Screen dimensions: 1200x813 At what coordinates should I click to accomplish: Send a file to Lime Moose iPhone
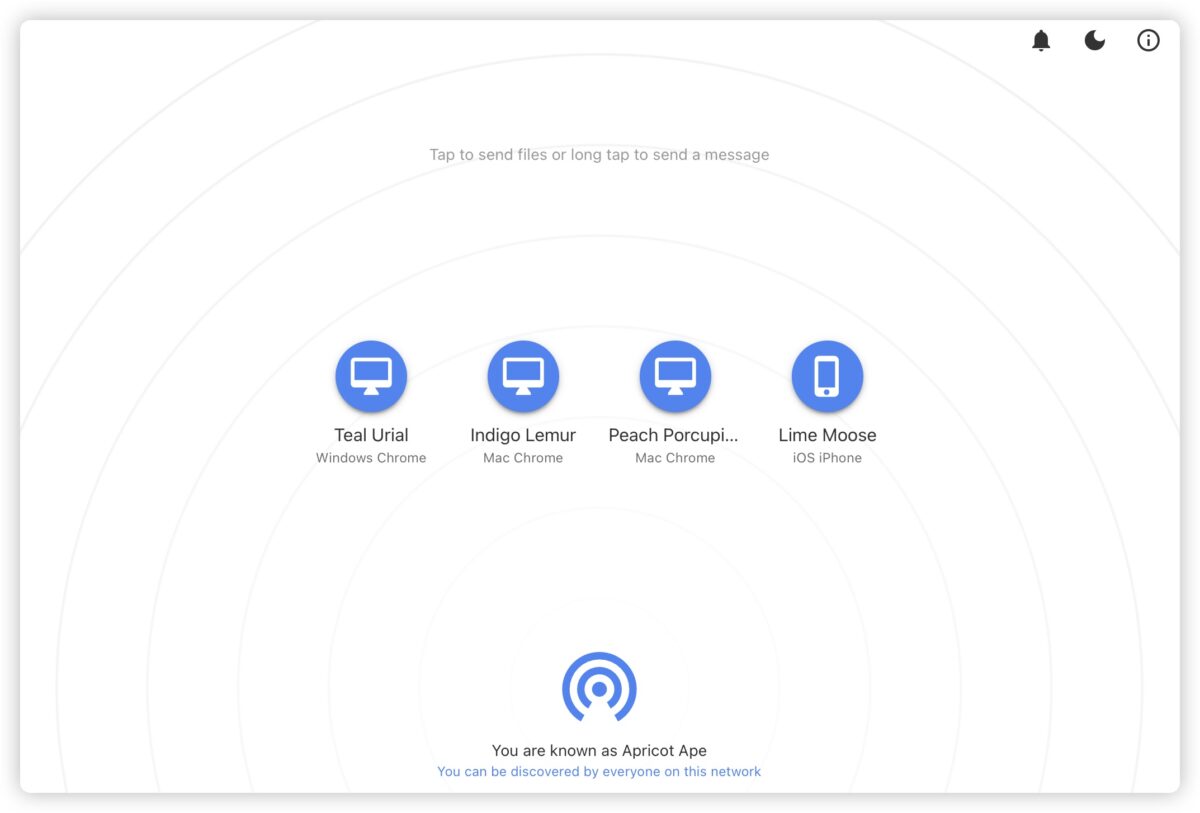pyautogui.click(x=827, y=375)
